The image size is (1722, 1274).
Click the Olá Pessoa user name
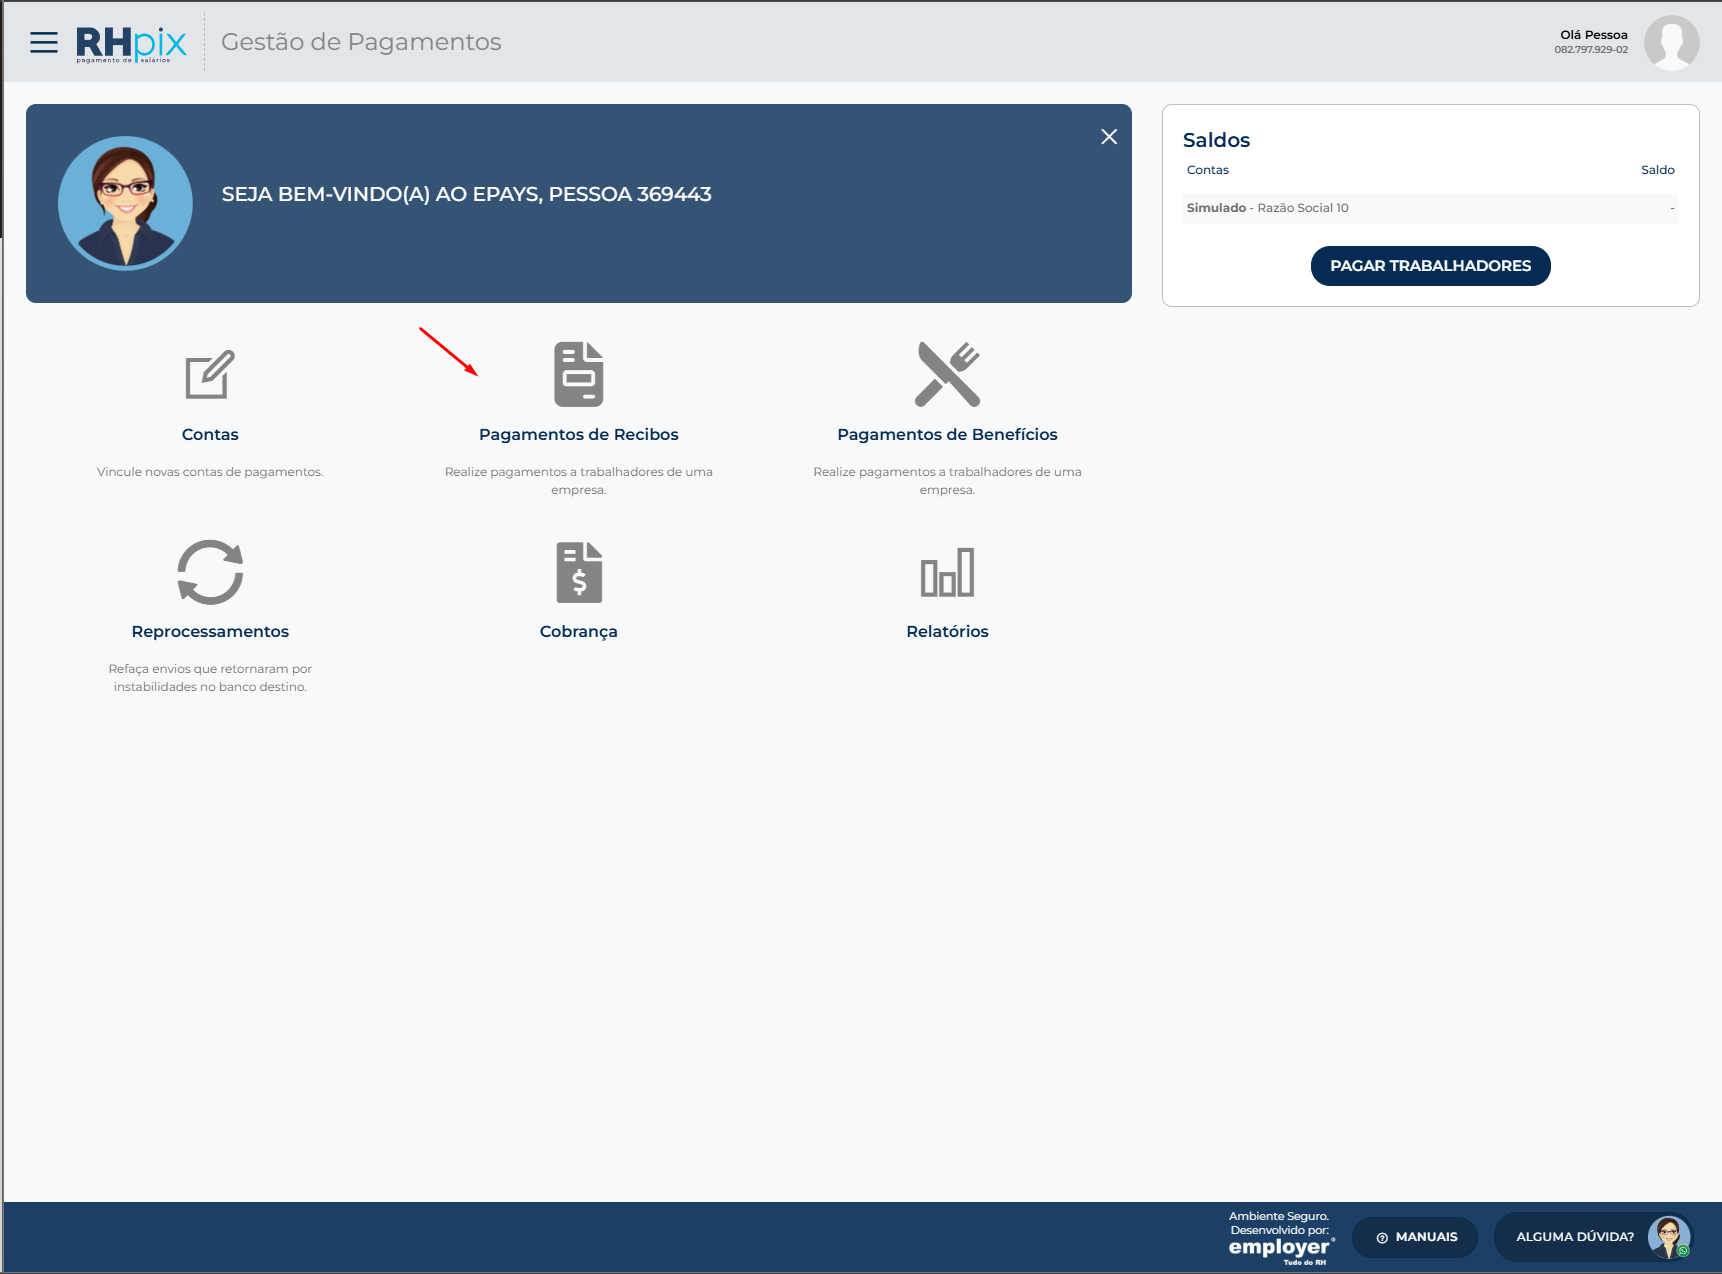(1594, 35)
